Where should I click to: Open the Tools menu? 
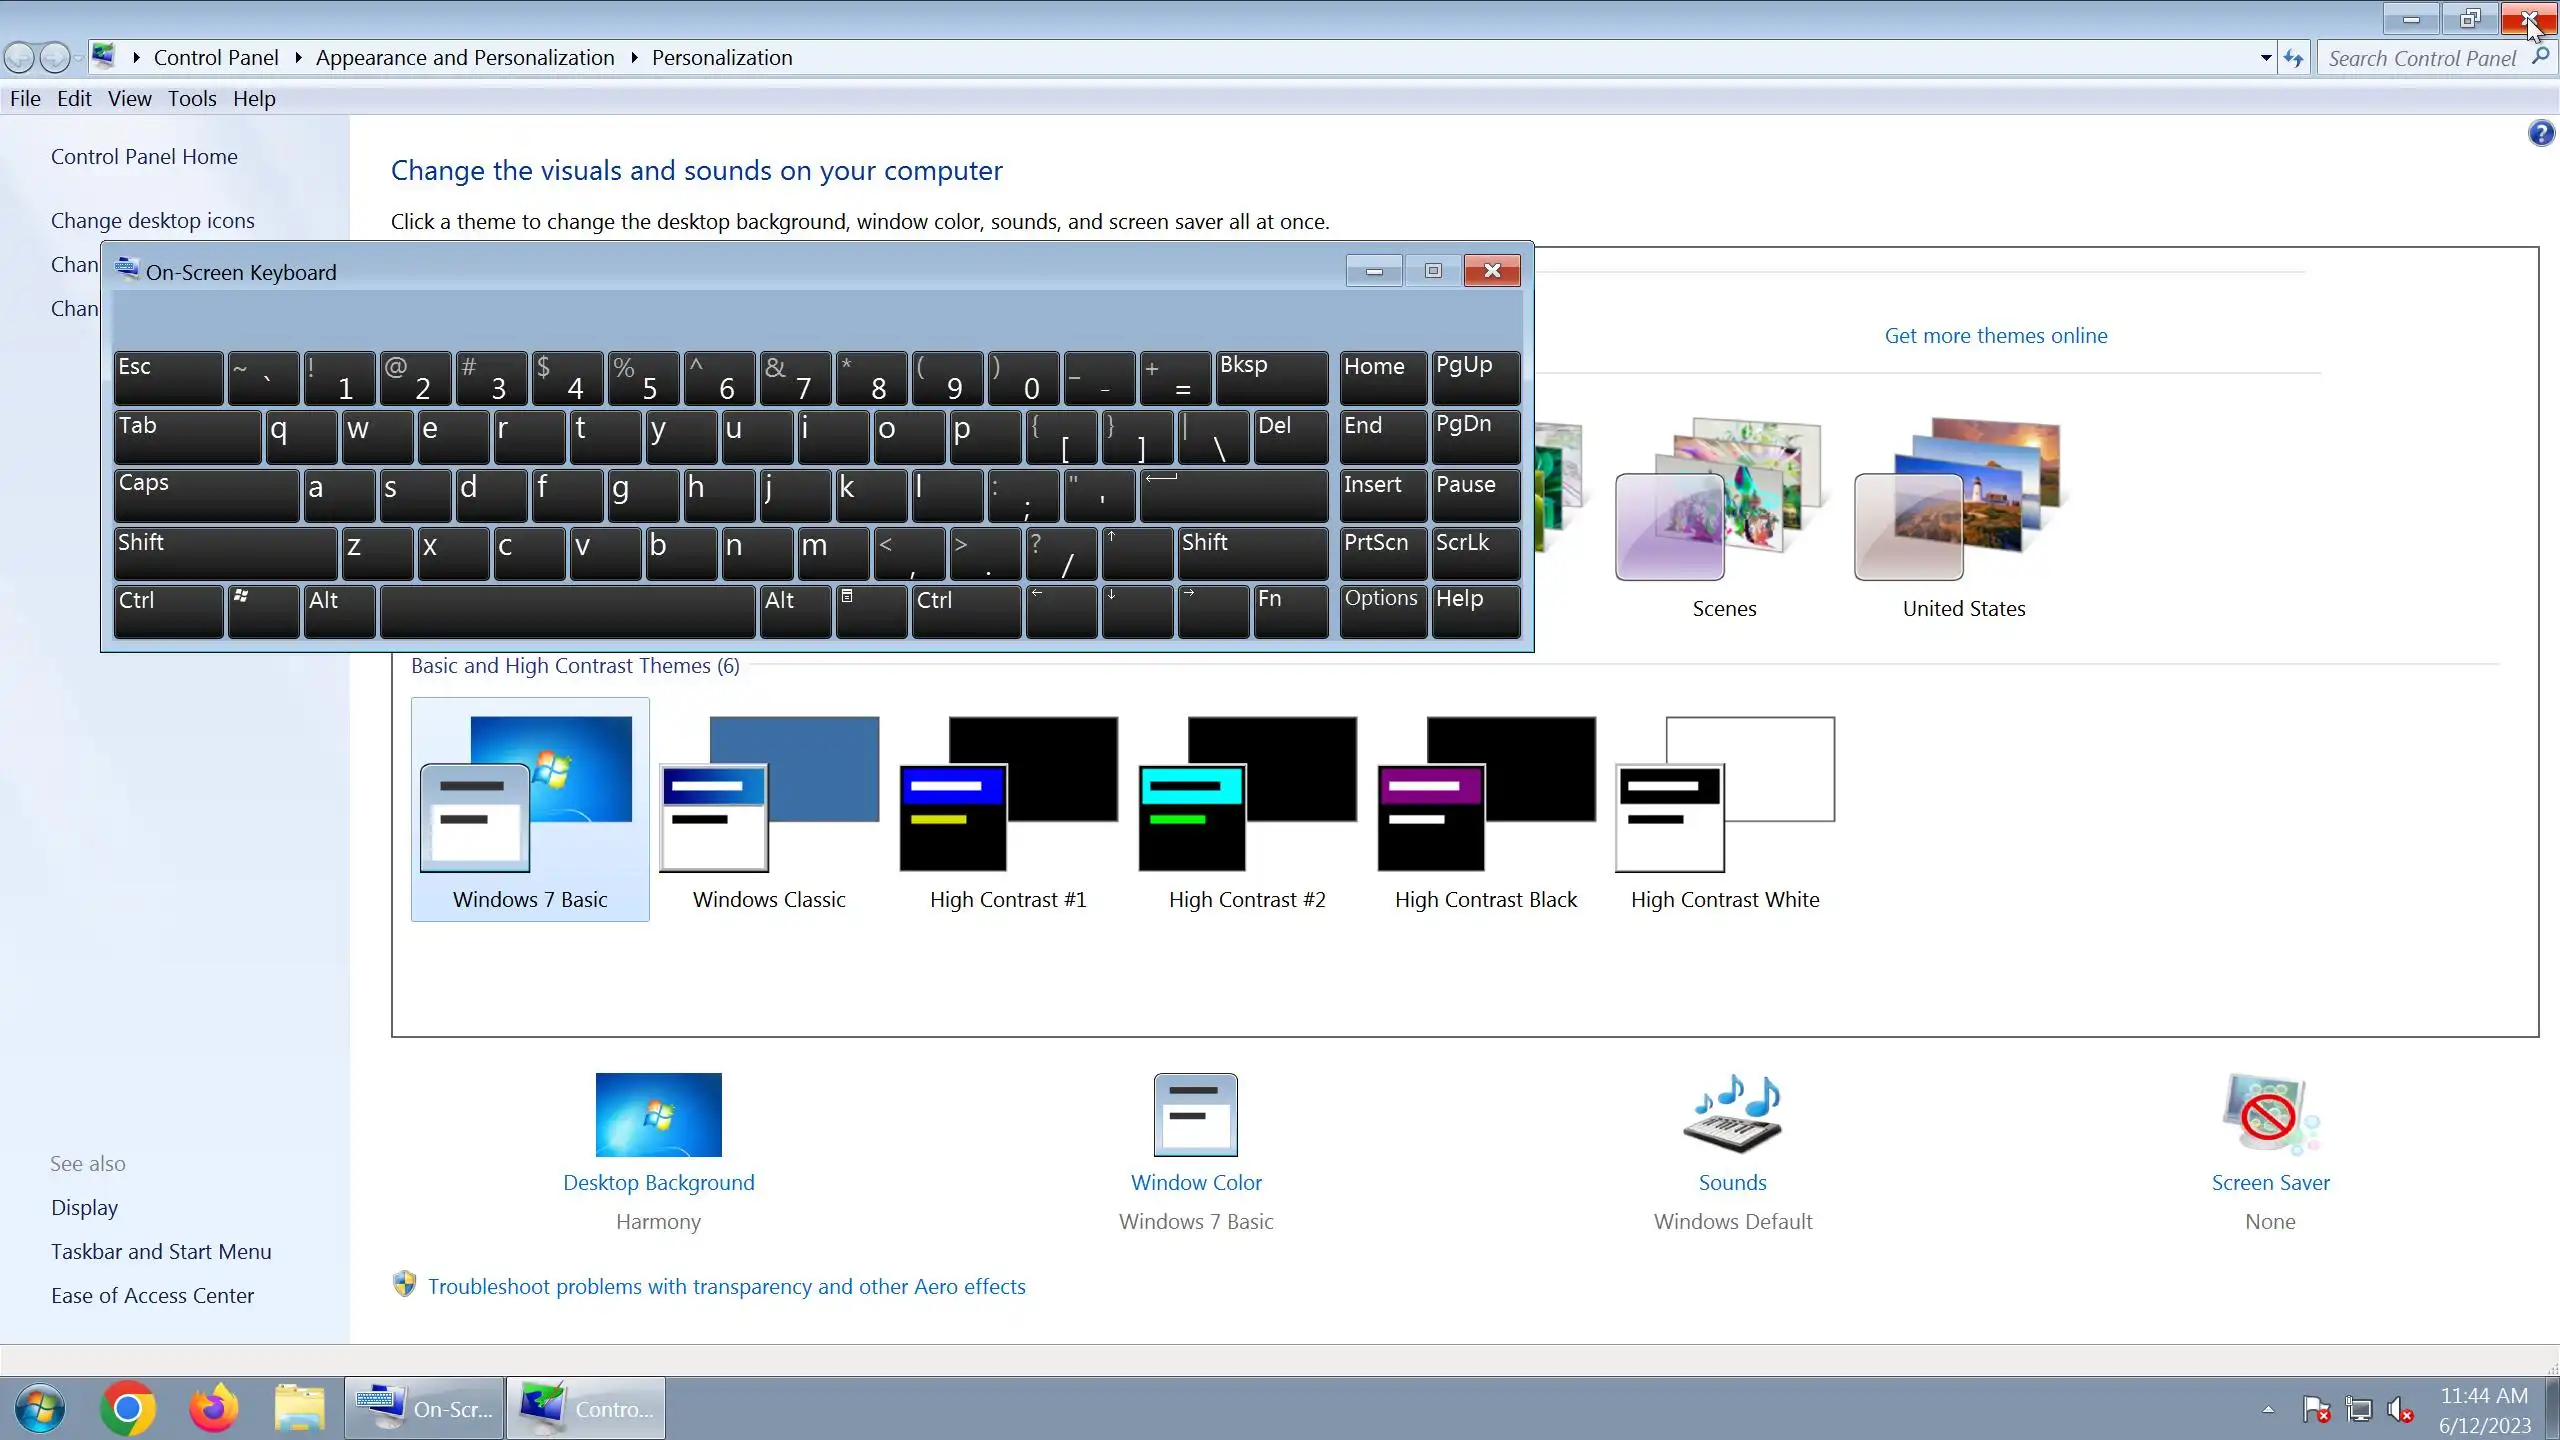[192, 99]
